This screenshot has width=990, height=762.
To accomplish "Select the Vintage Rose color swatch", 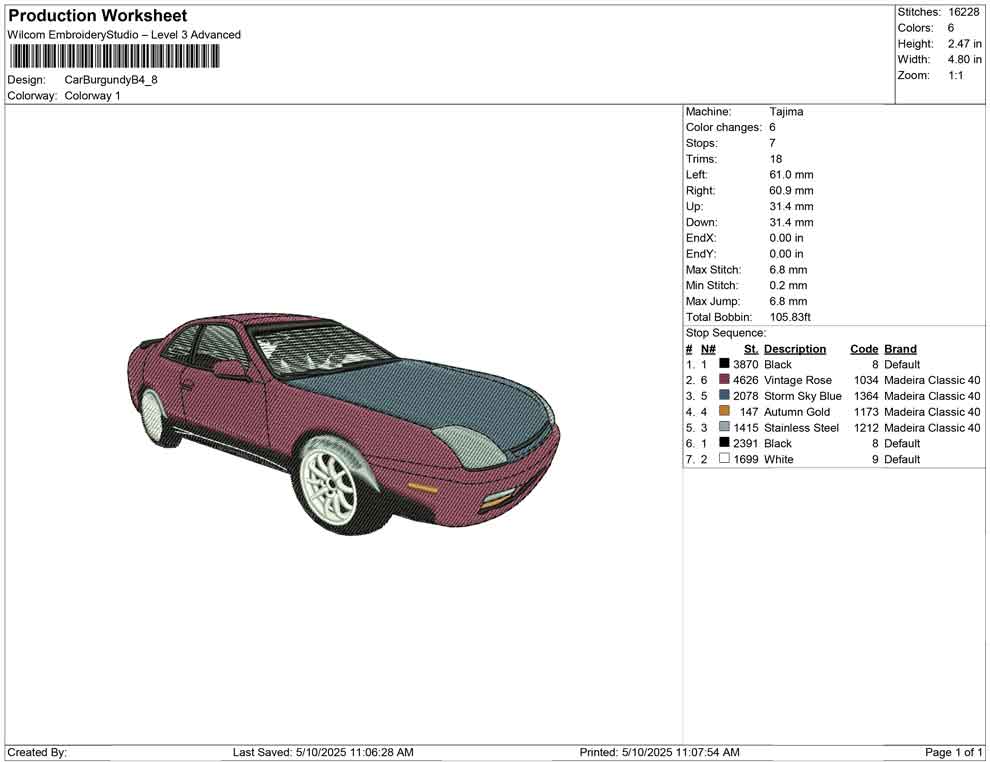I will [x=724, y=380].
